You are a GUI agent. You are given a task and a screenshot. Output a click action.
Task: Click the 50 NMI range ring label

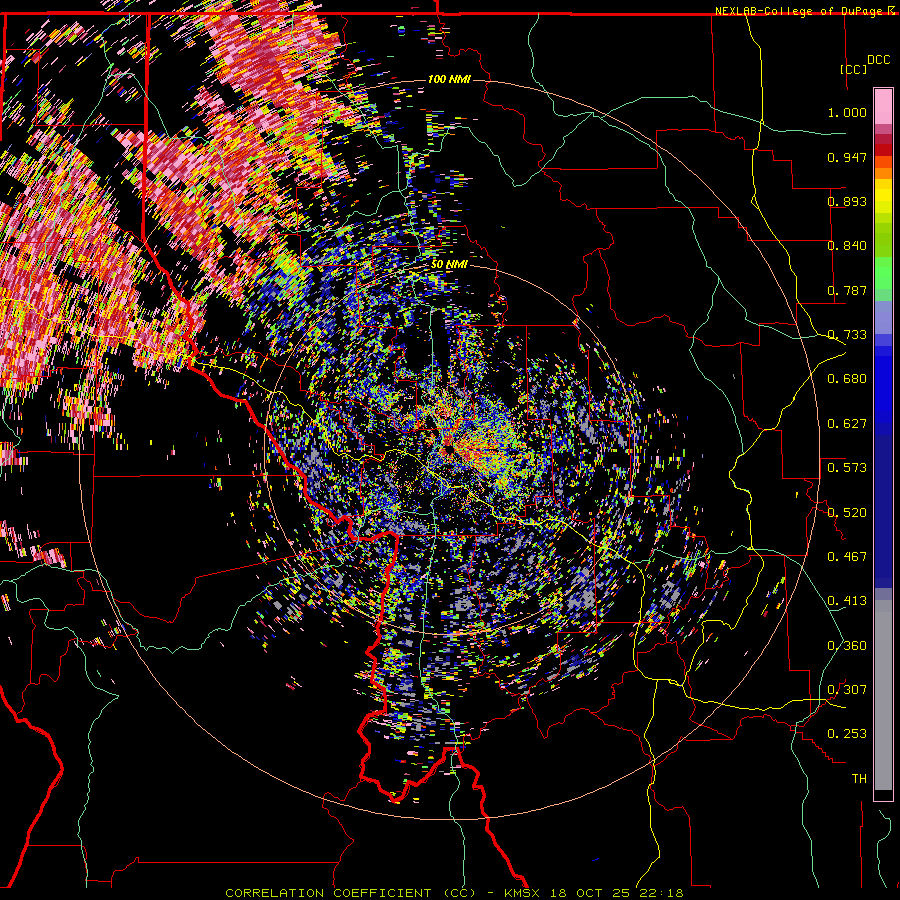[449, 265]
